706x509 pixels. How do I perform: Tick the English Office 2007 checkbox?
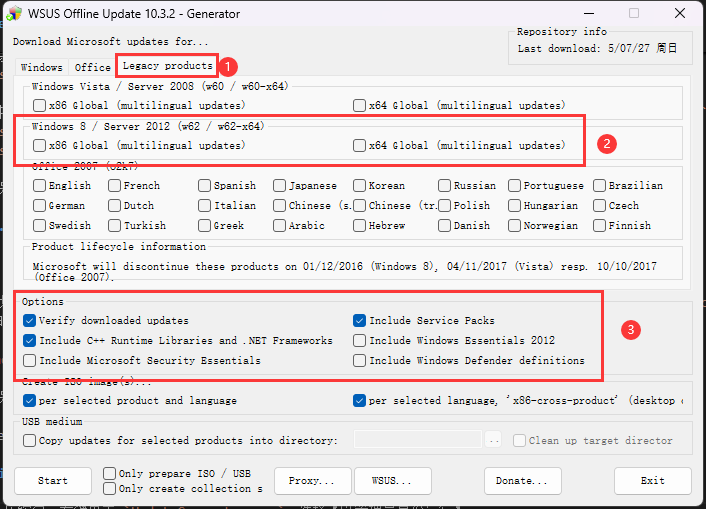click(x=39, y=186)
